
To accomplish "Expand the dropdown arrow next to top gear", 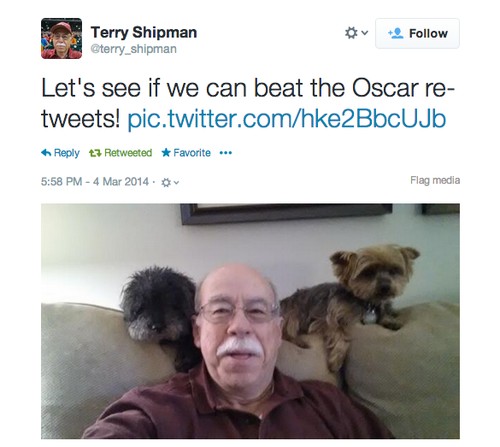I will point(365,33).
